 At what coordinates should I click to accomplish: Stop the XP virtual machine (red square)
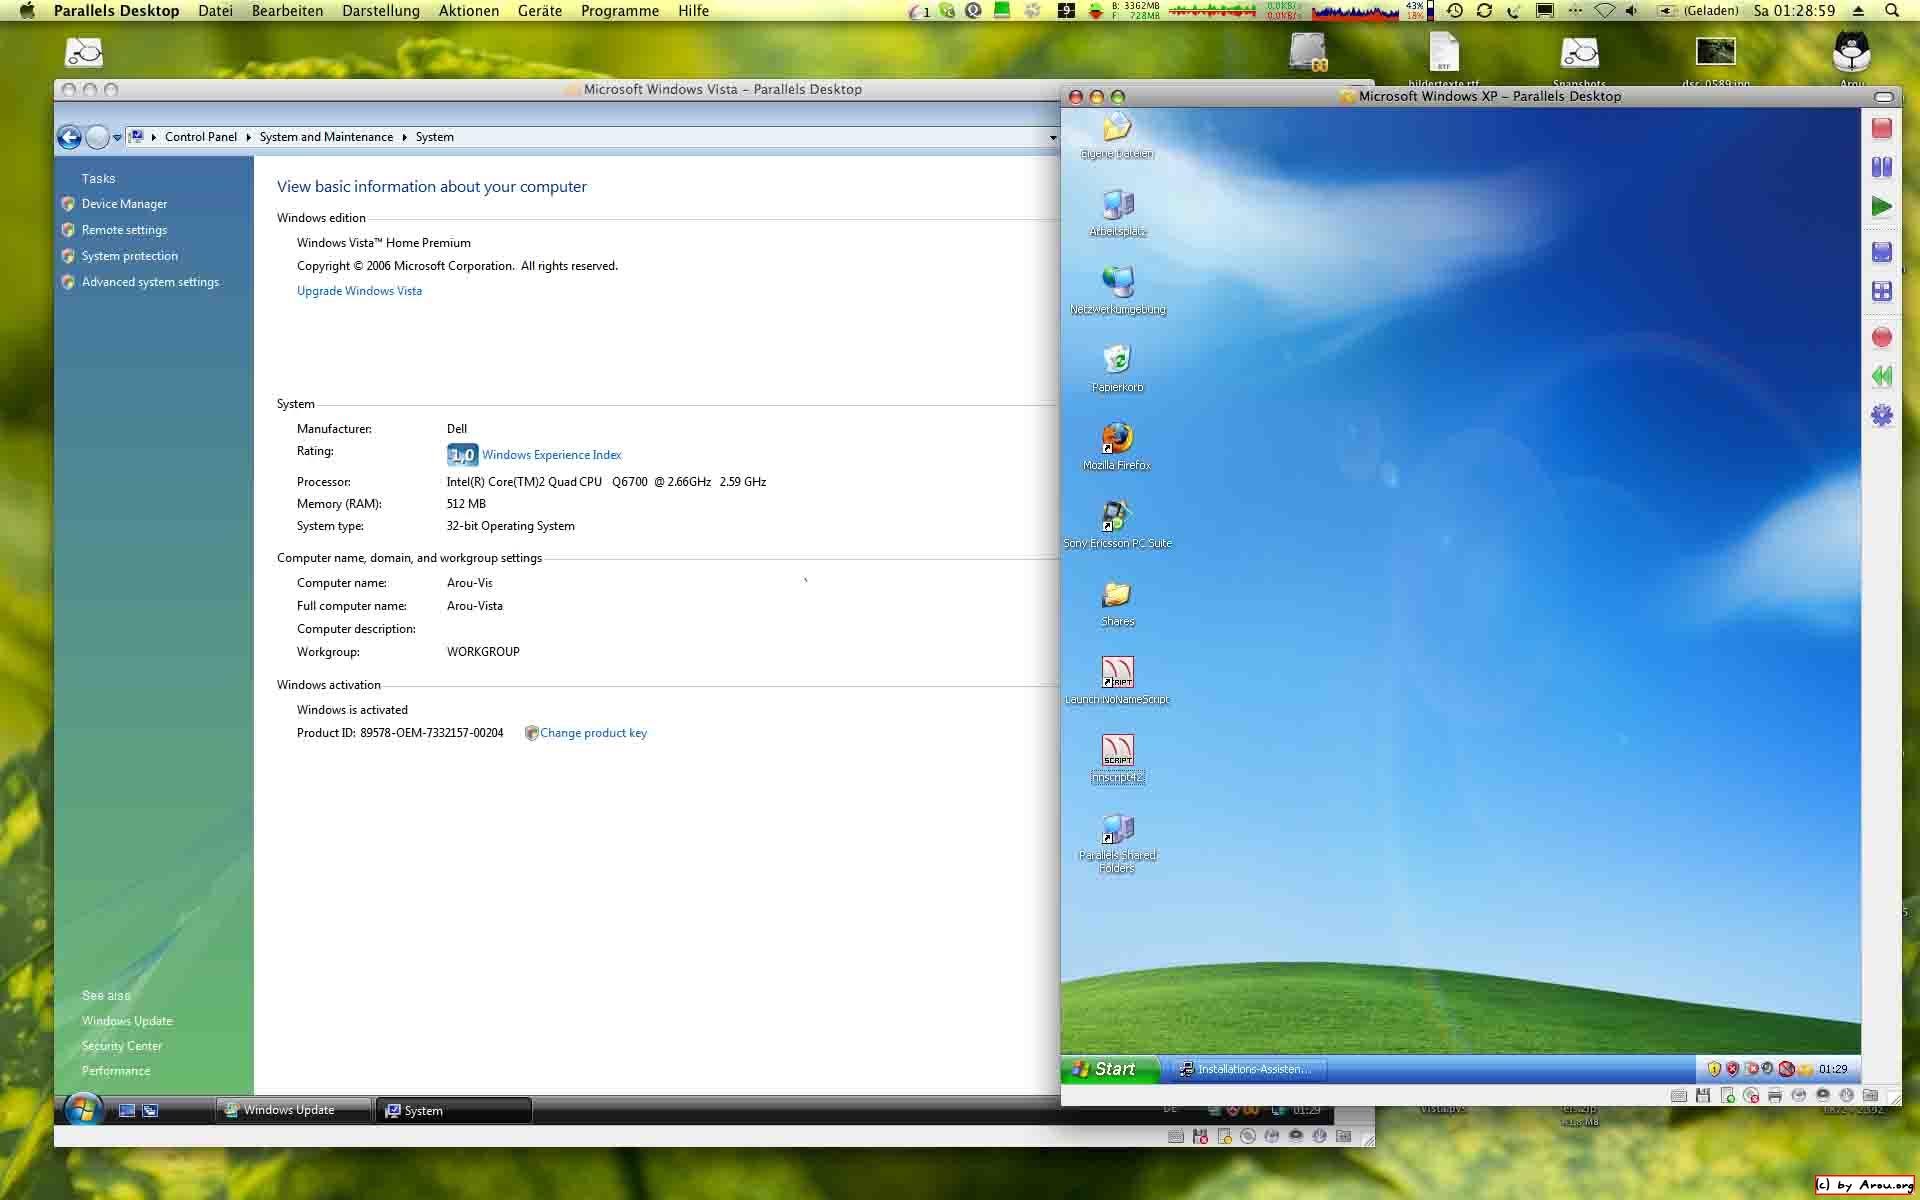[1881, 128]
